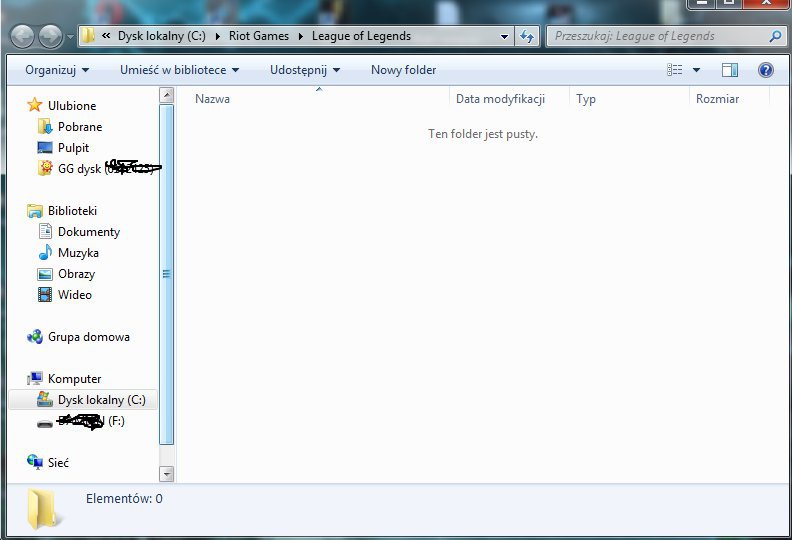This screenshot has height=540, width=792.
Task: Click the Ten folder jest pusty message
Action: [483, 134]
